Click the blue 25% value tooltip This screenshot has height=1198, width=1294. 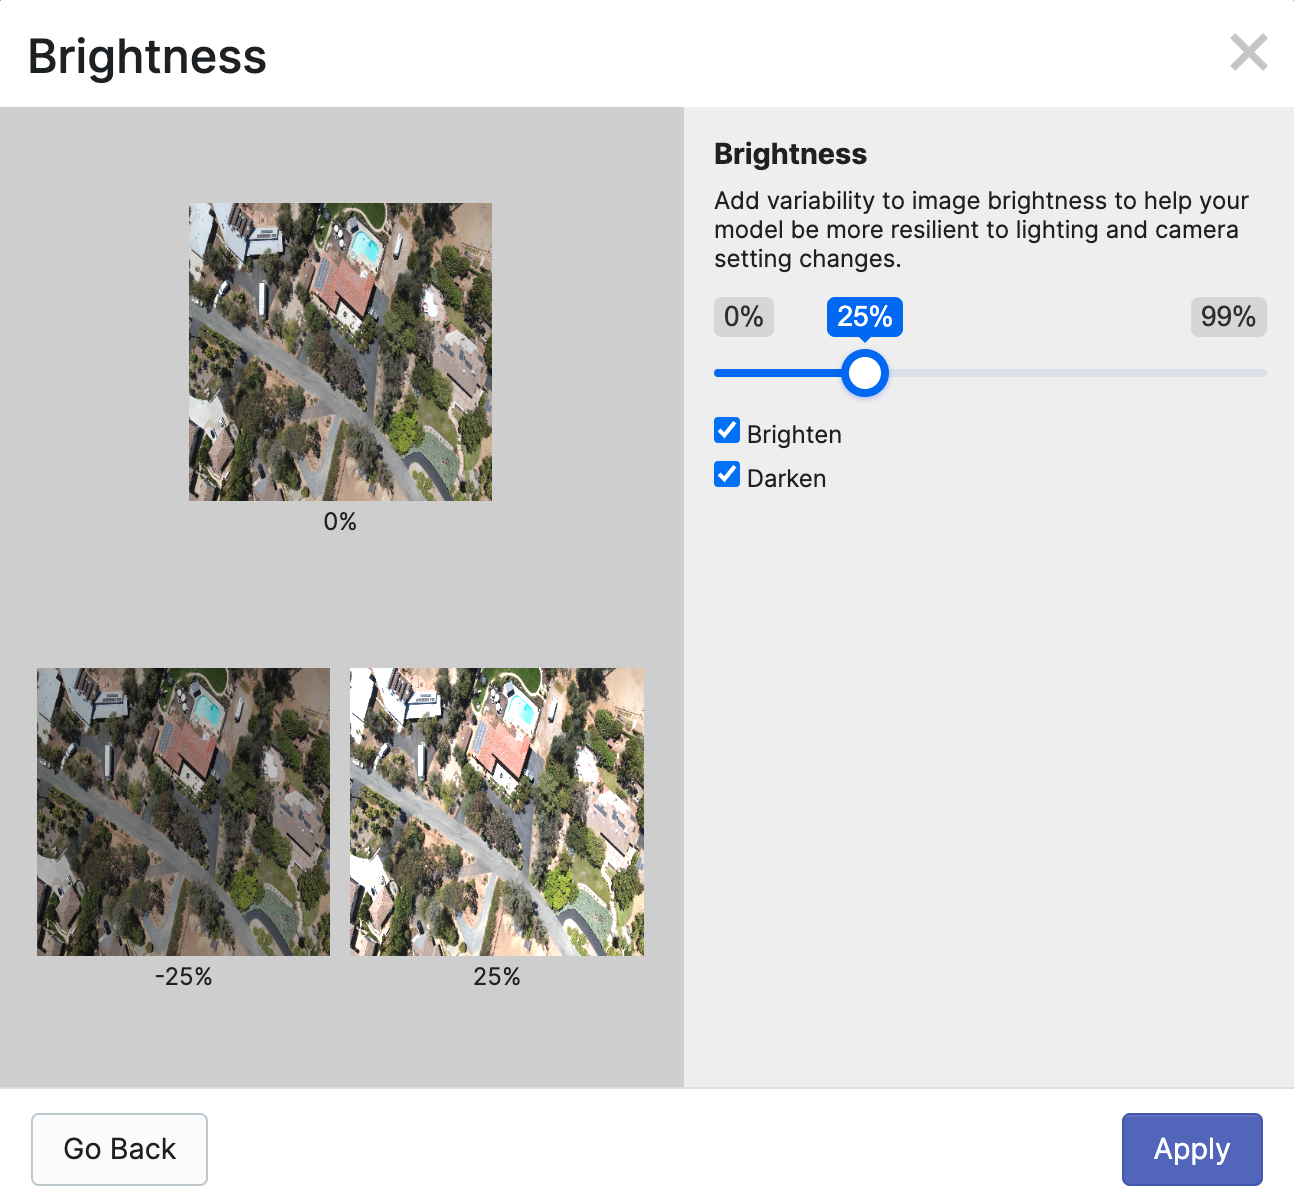pos(865,317)
